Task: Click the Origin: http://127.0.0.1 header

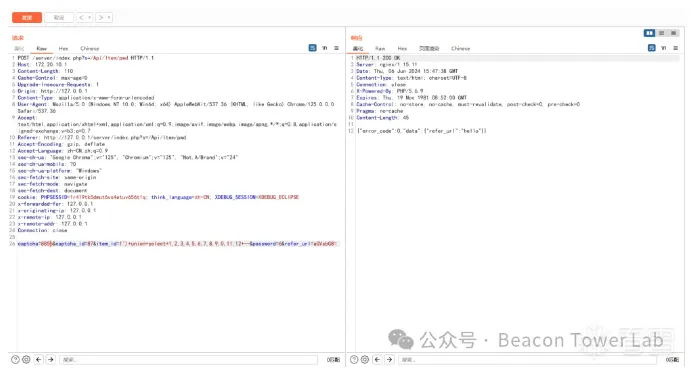Action: (52, 91)
